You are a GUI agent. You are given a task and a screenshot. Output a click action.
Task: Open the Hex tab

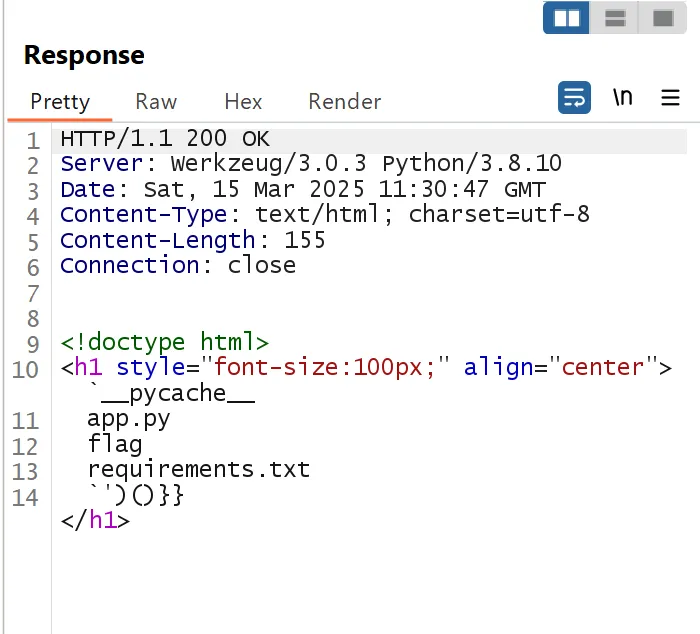click(243, 102)
